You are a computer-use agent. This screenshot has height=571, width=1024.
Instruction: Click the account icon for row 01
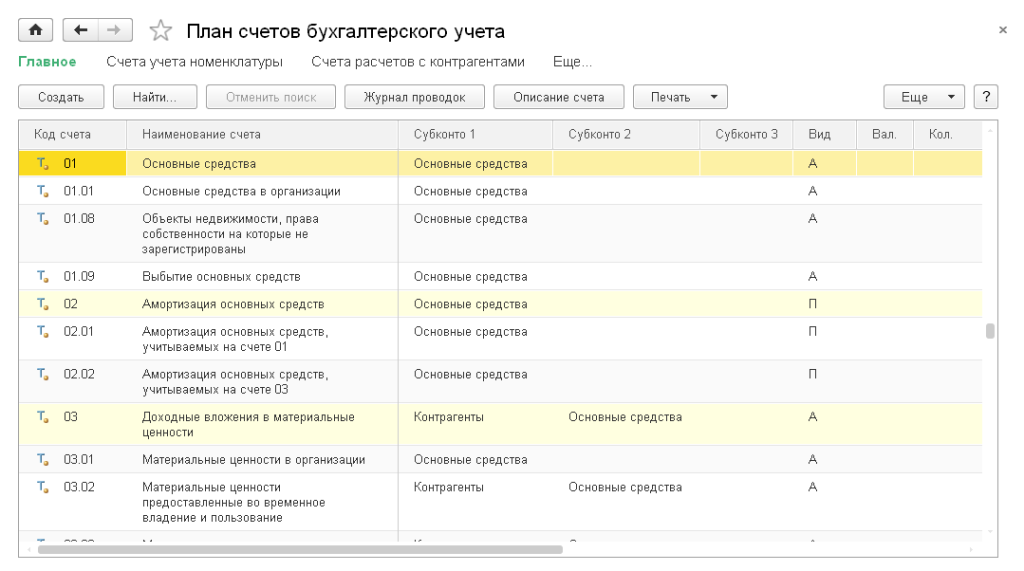43,163
